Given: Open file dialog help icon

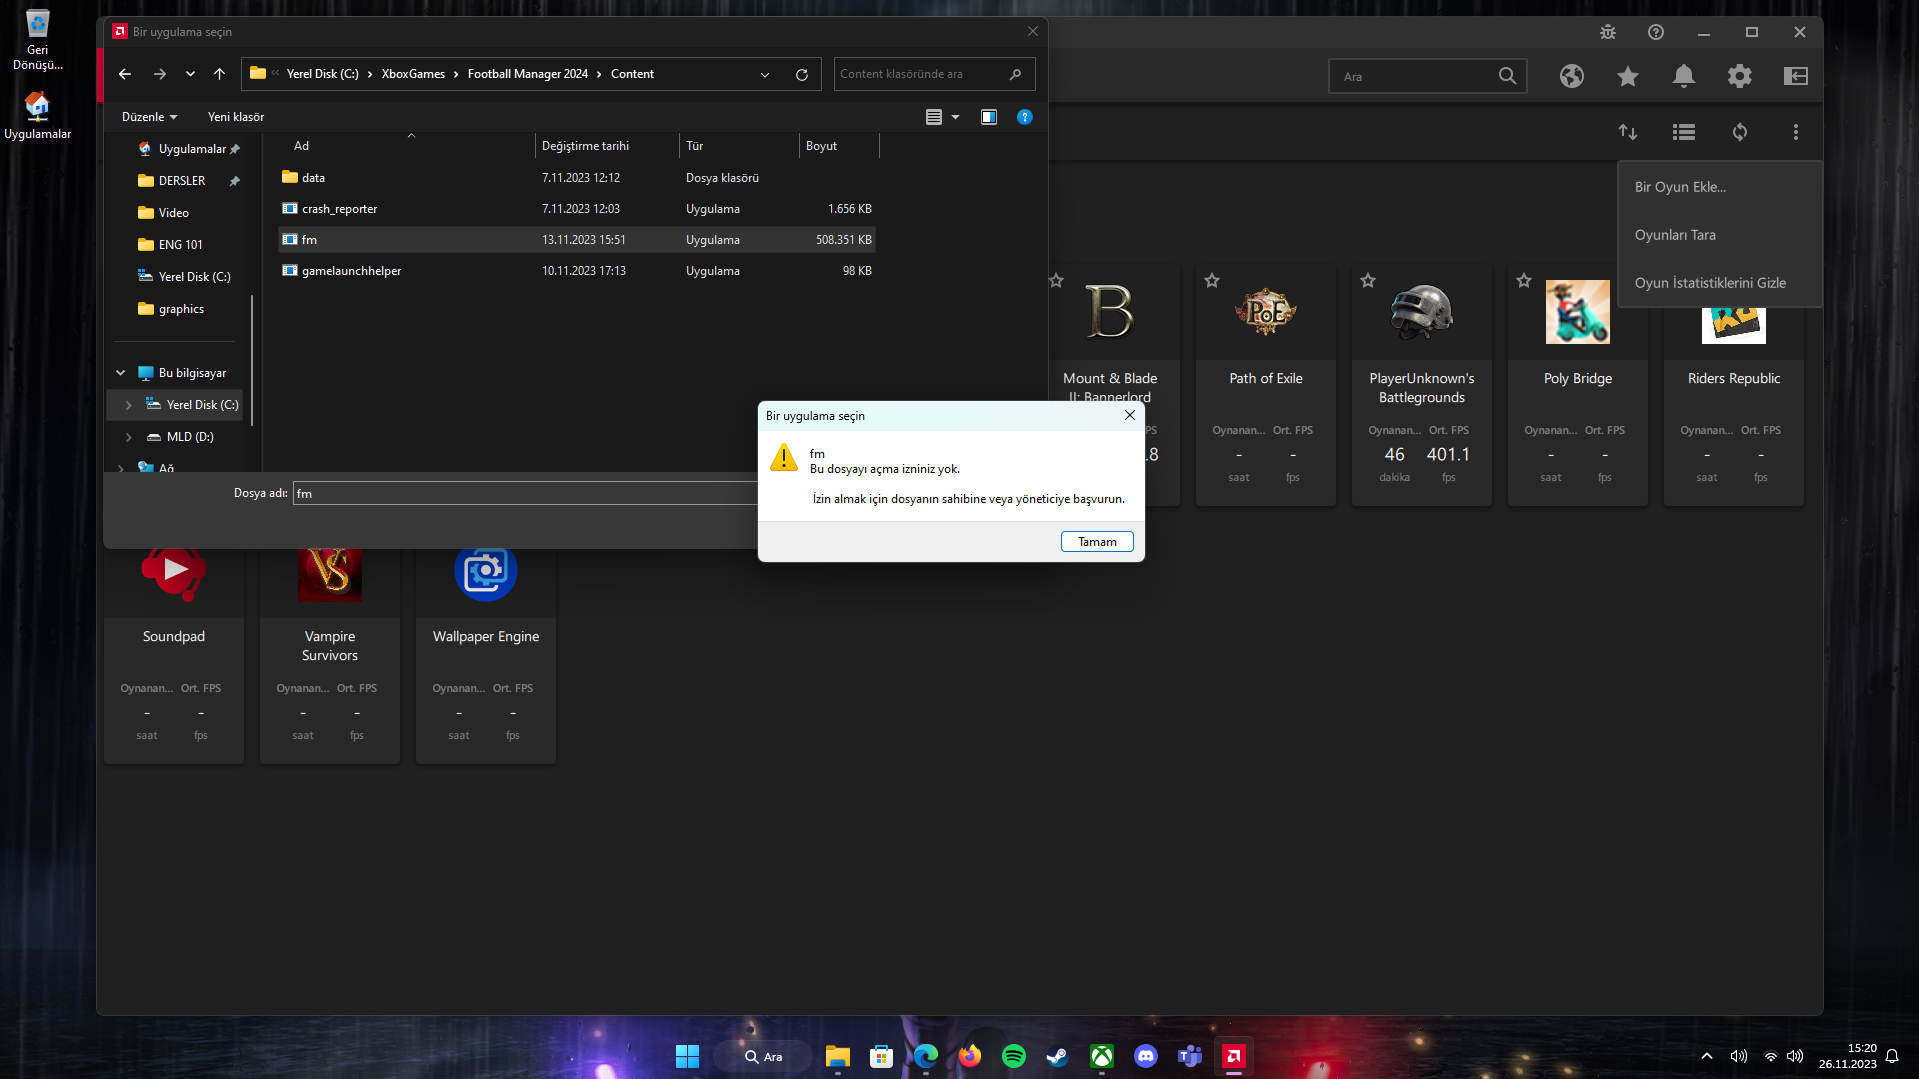Looking at the screenshot, I should tap(1025, 117).
